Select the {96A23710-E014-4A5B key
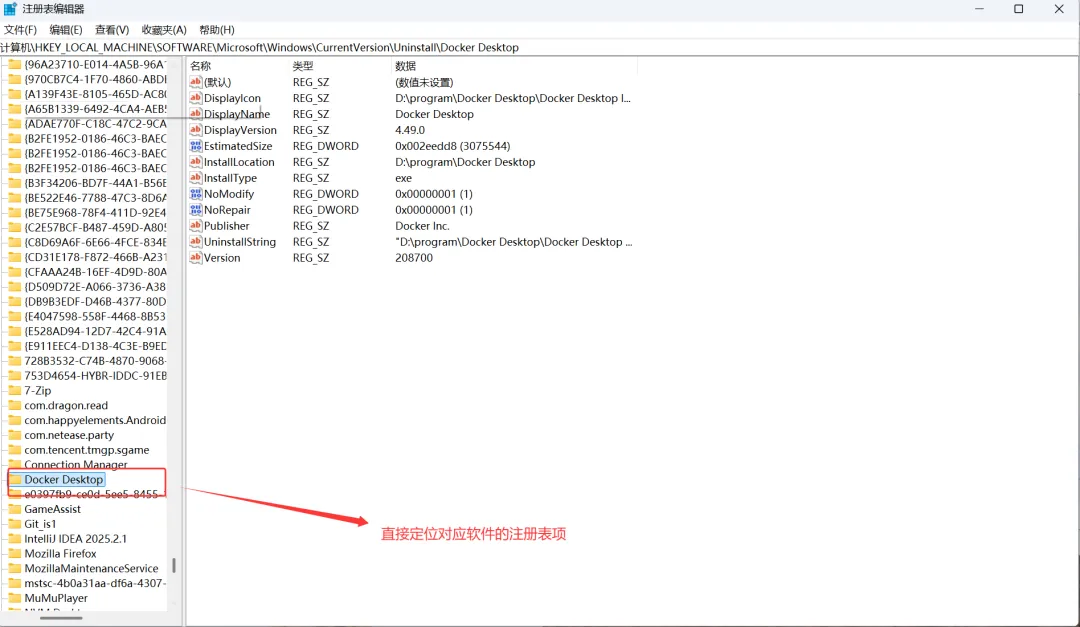This screenshot has height=627, width=1080. 95,64
